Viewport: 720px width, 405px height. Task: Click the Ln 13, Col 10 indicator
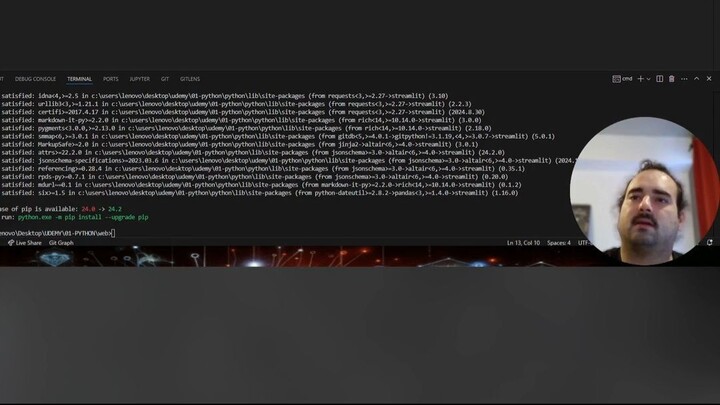click(x=523, y=243)
